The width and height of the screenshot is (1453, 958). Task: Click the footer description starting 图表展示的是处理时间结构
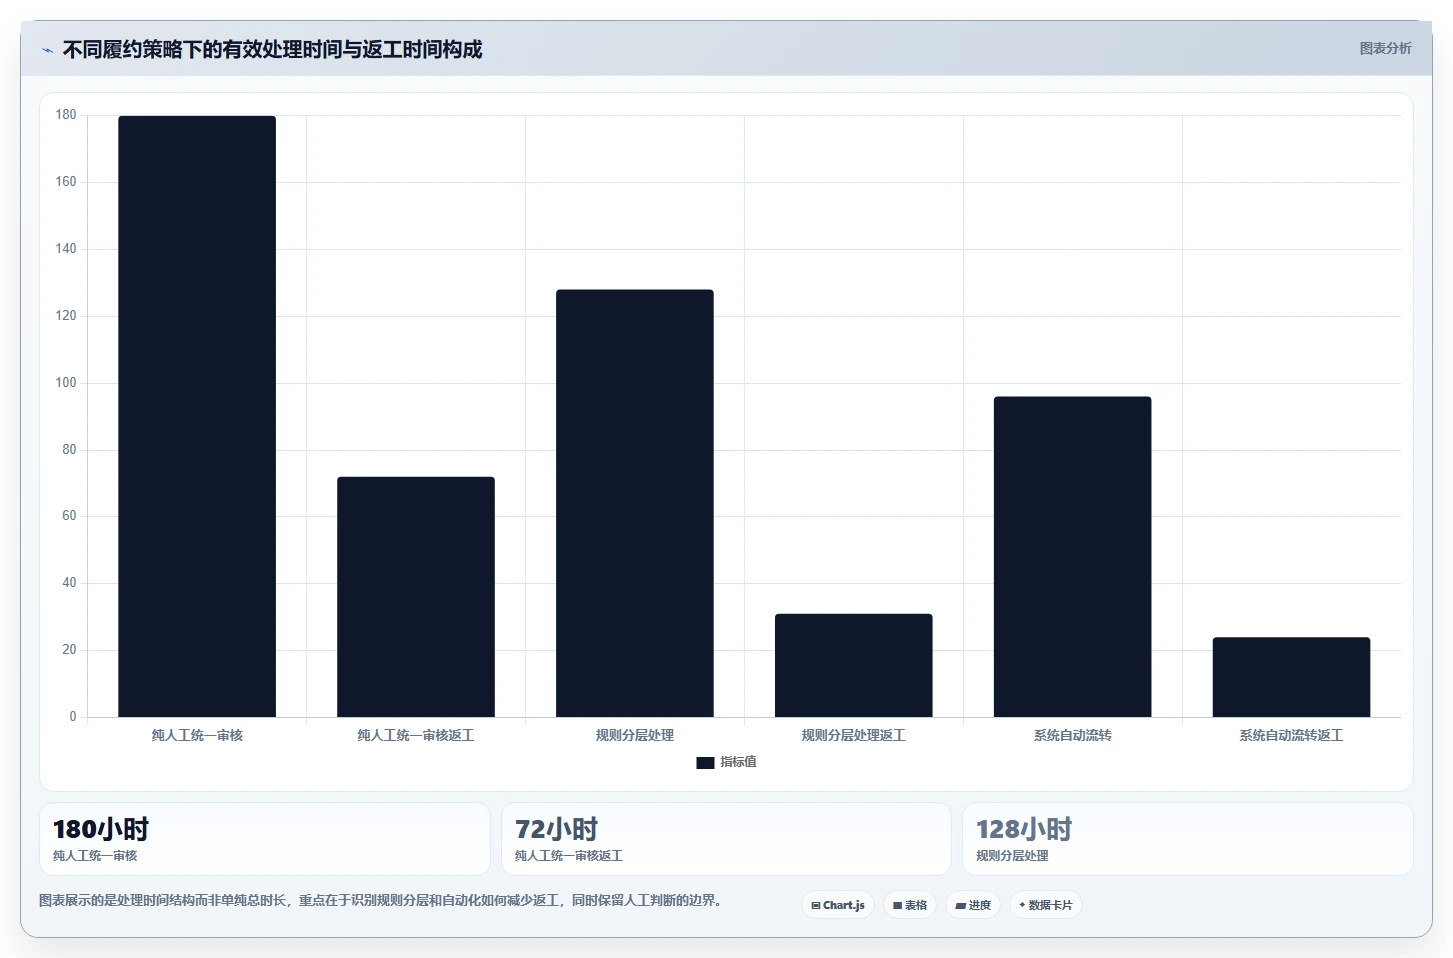pos(380,900)
